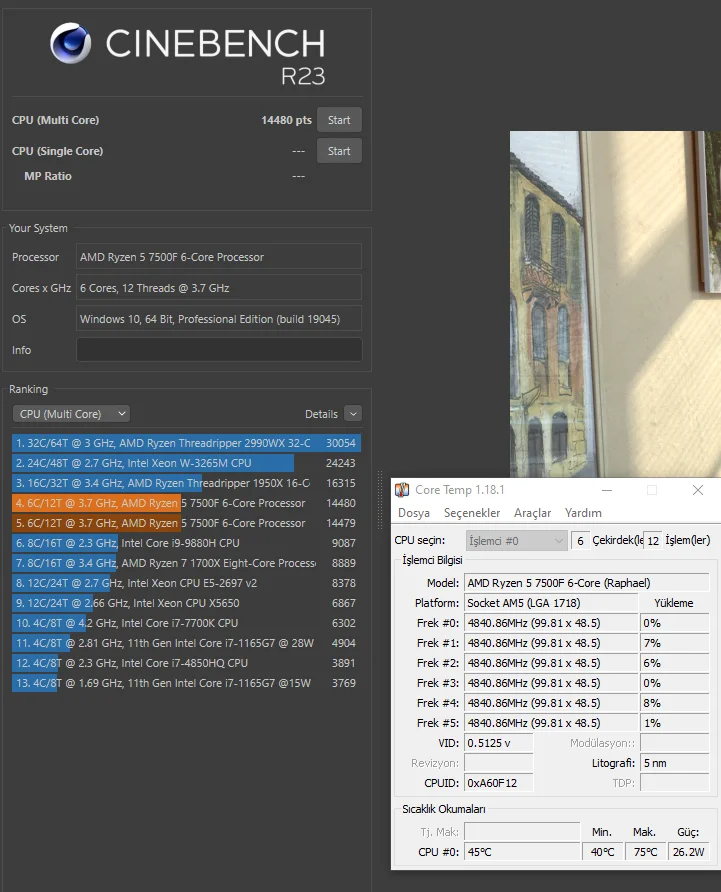
Task: Click the Core Temp app icon in title bar
Action: pos(402,490)
